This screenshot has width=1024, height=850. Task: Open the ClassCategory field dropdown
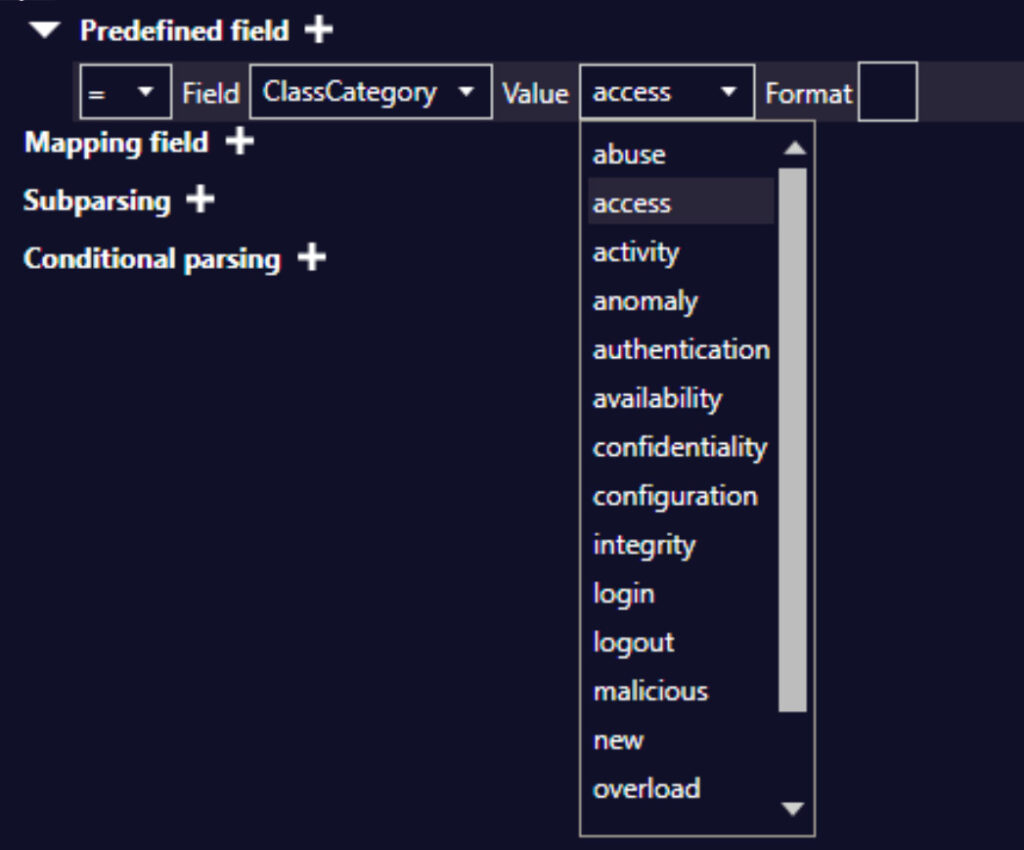click(x=371, y=92)
